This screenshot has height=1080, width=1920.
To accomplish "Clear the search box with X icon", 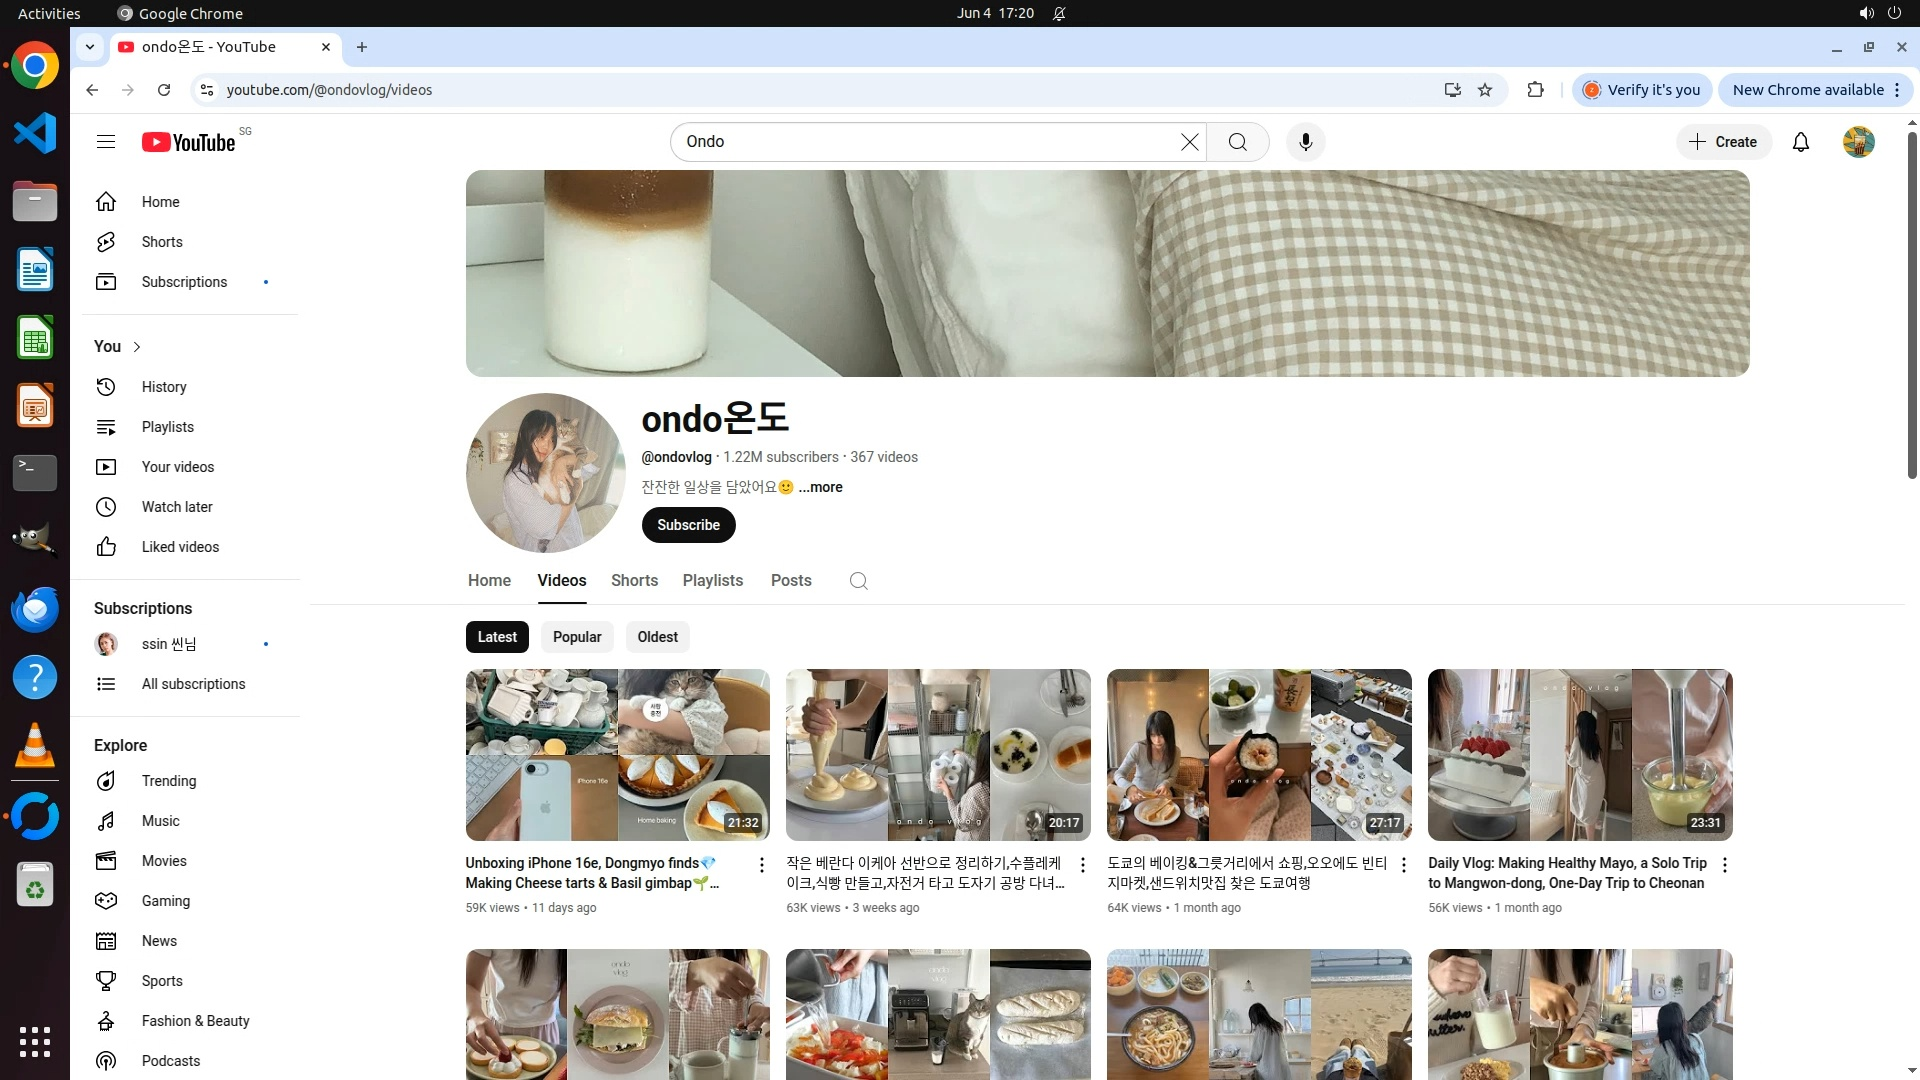I will click(x=1189, y=142).
